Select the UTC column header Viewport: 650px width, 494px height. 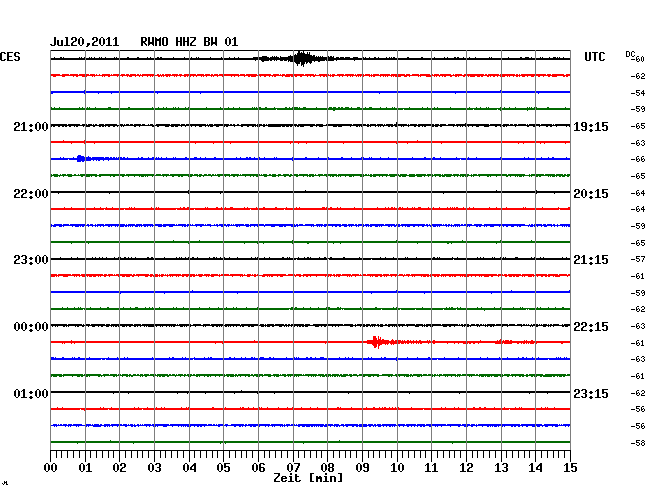click(594, 57)
